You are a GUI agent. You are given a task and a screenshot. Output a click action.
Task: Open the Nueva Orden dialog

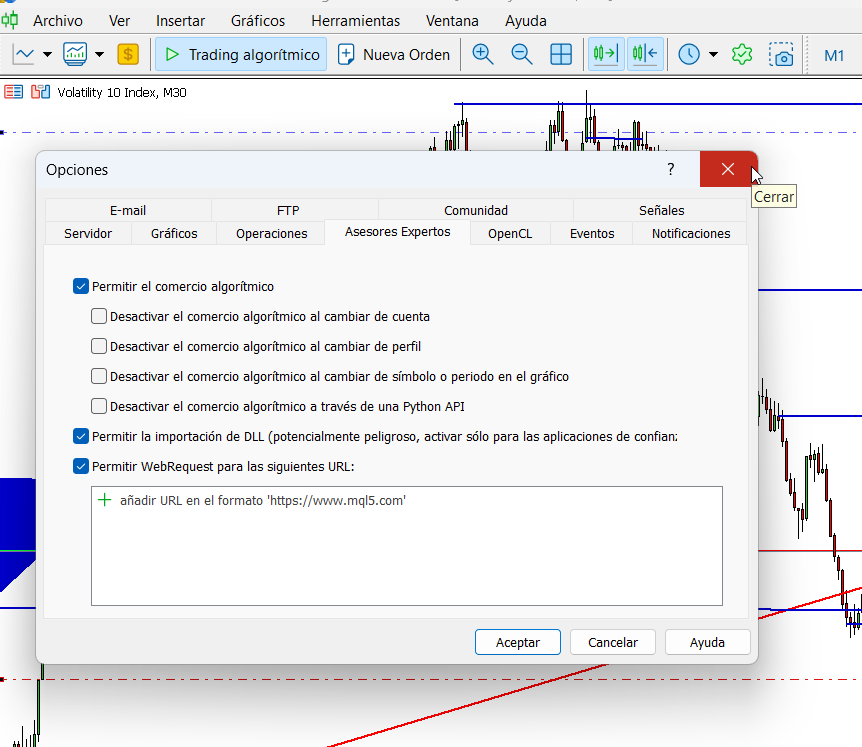(x=394, y=54)
